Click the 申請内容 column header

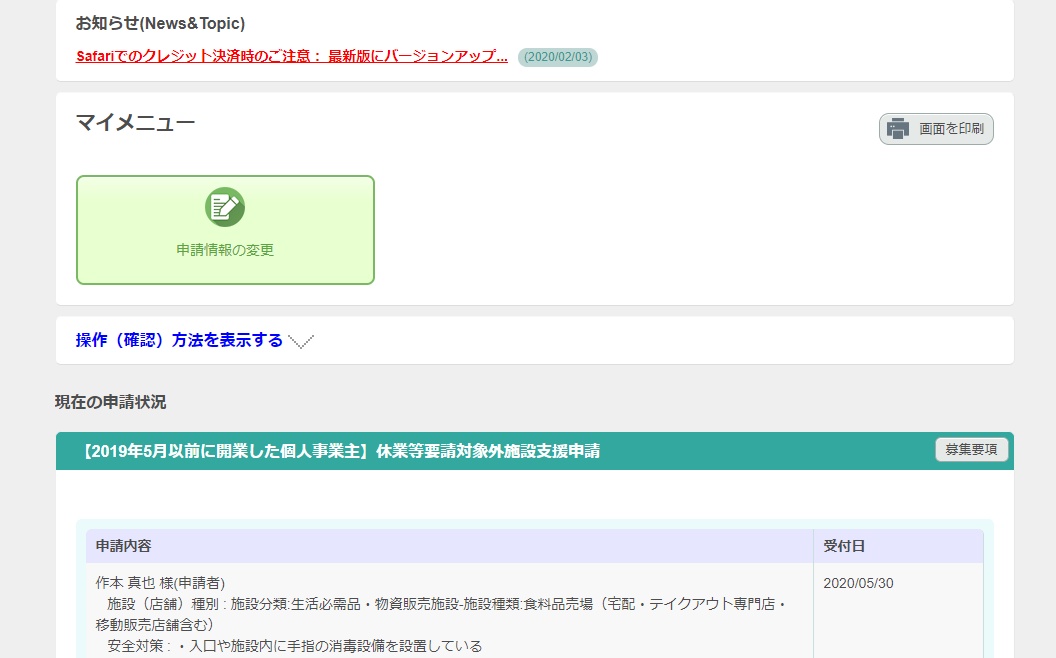click(x=449, y=546)
